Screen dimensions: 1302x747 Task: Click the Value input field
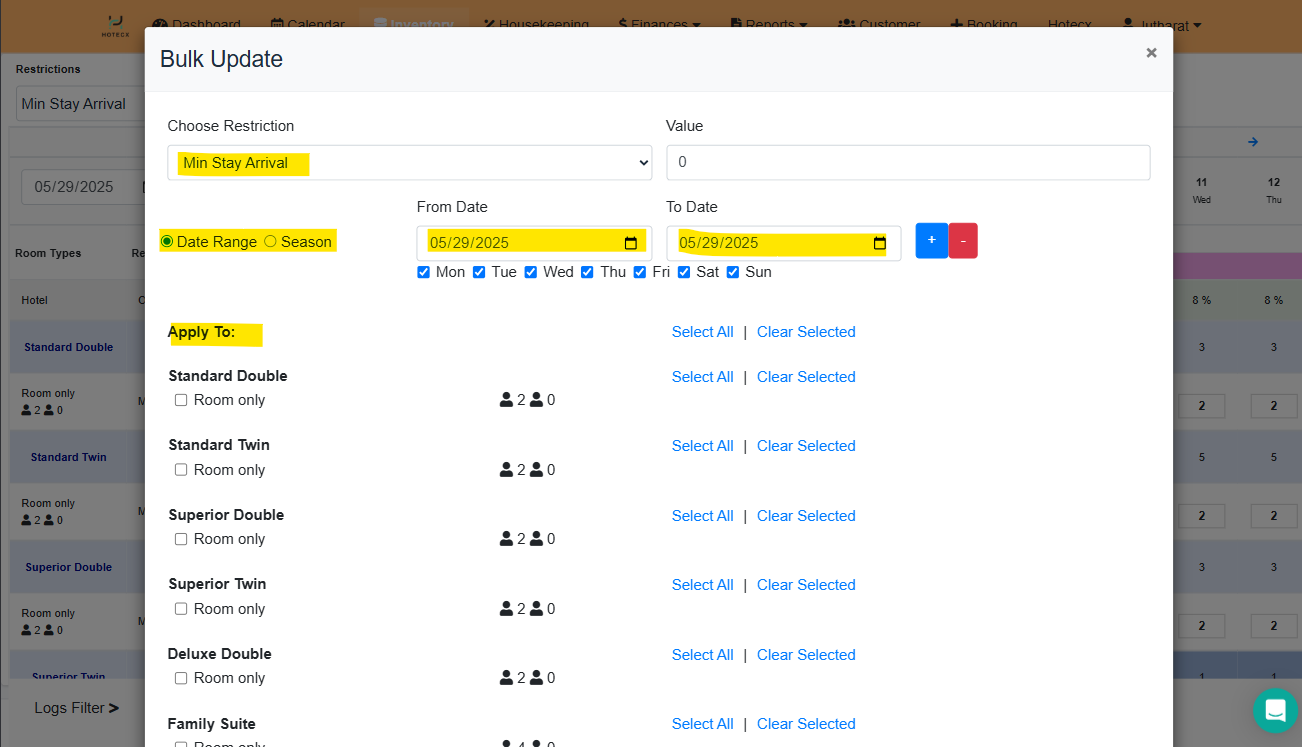[x=907, y=163]
